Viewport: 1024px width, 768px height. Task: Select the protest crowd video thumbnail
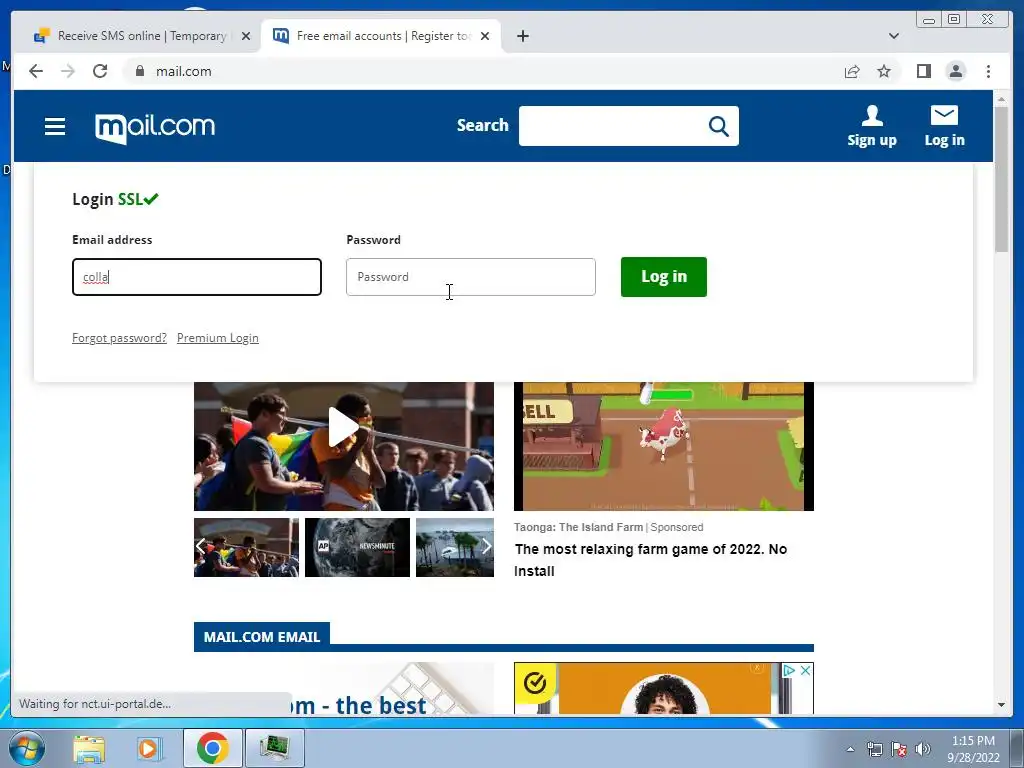click(x=246, y=547)
